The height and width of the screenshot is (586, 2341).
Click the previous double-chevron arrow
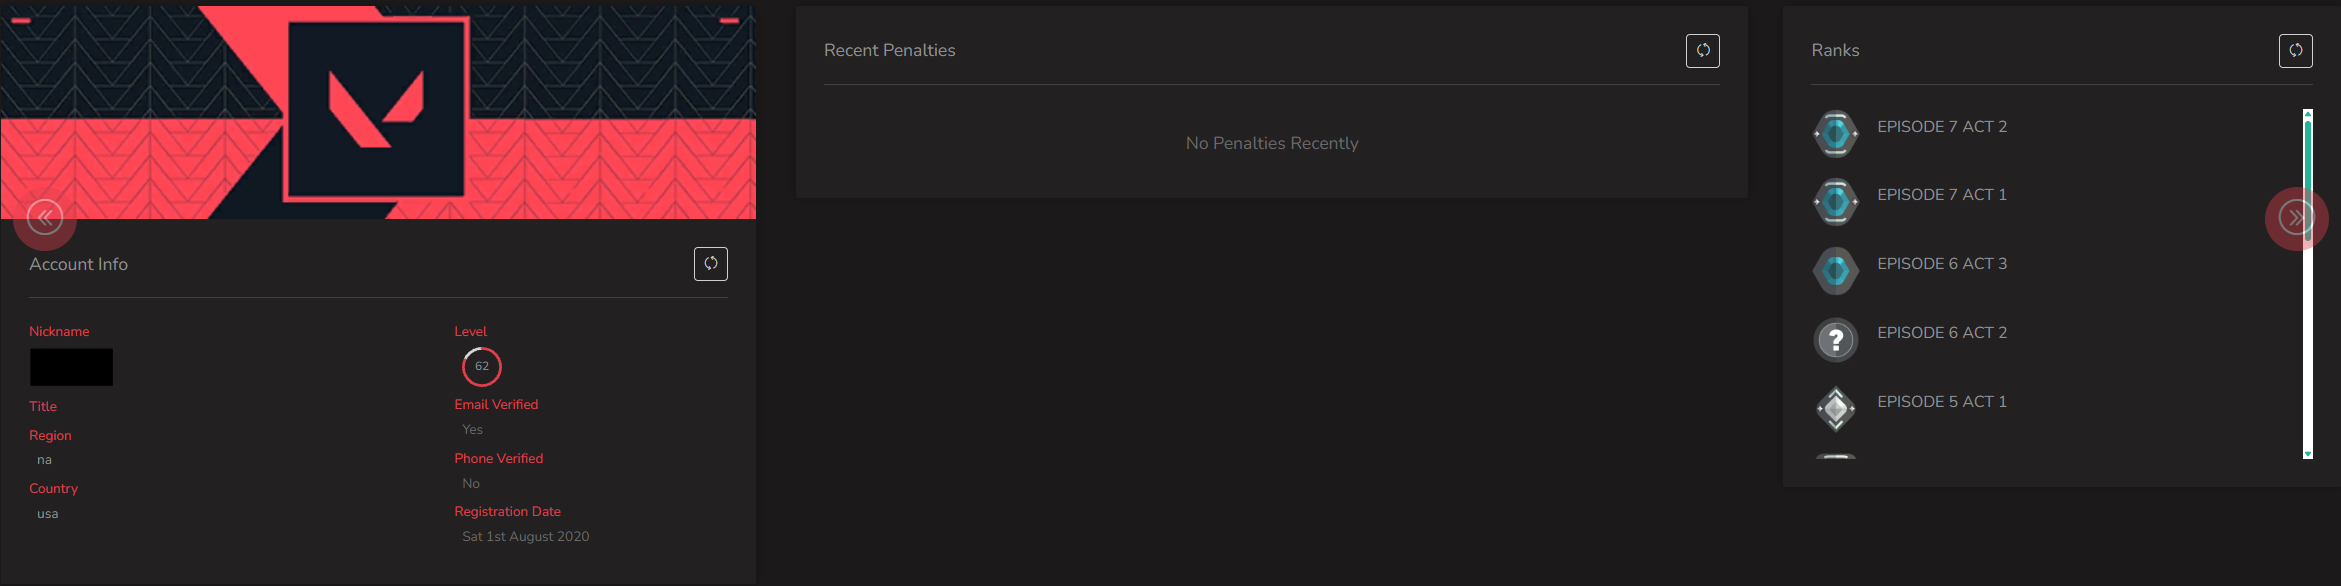(x=45, y=218)
